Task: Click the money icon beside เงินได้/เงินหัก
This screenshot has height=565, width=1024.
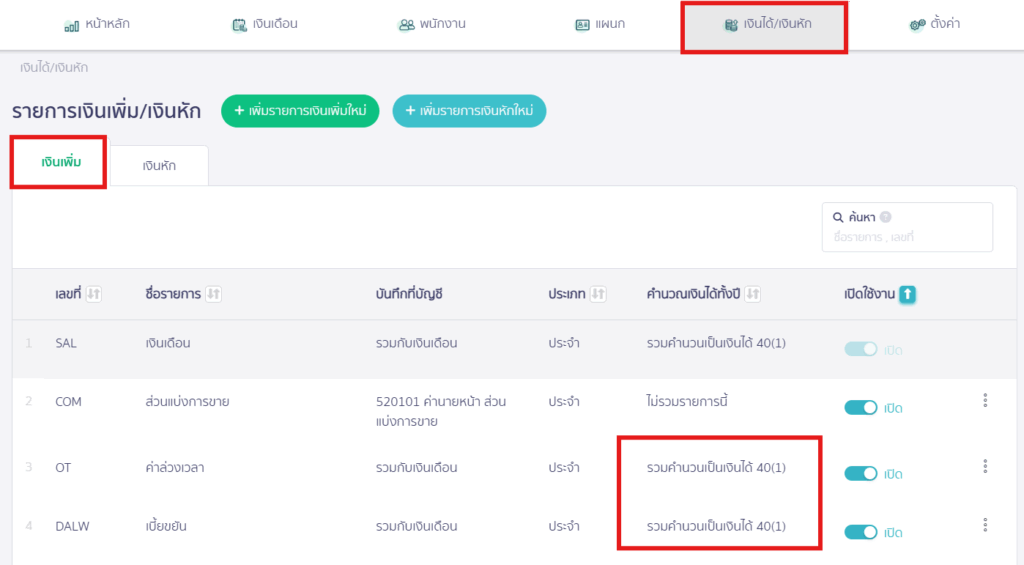Action: (731, 25)
